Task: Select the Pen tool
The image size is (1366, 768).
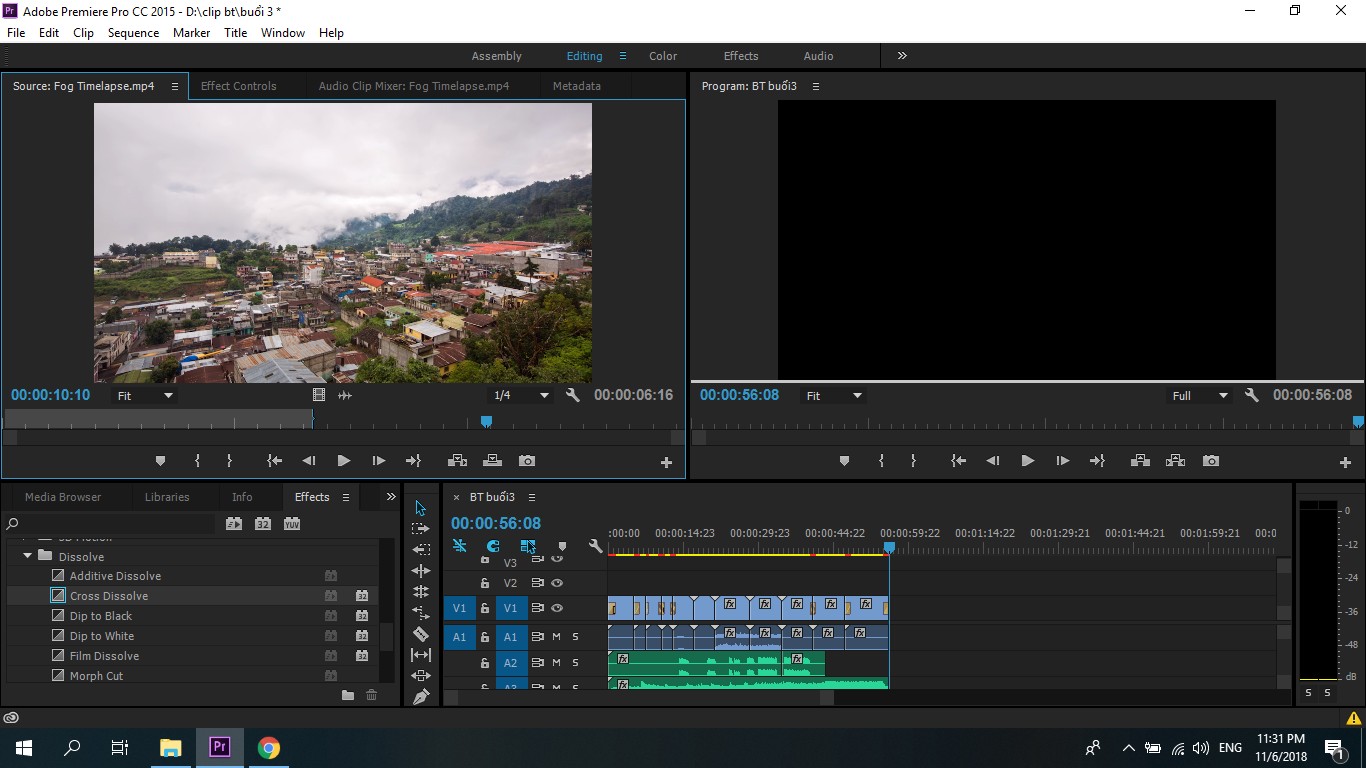Action: [x=421, y=697]
